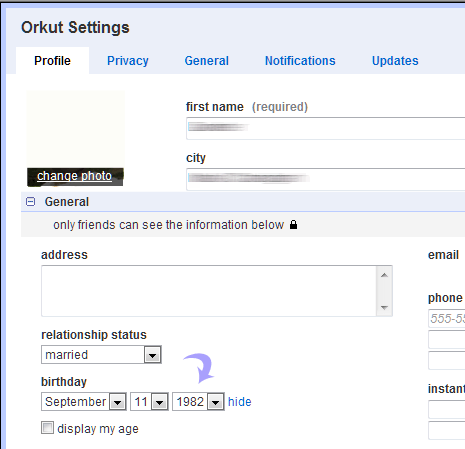Click the General section heading text
Viewport: 465px width, 449px height.
67,202
